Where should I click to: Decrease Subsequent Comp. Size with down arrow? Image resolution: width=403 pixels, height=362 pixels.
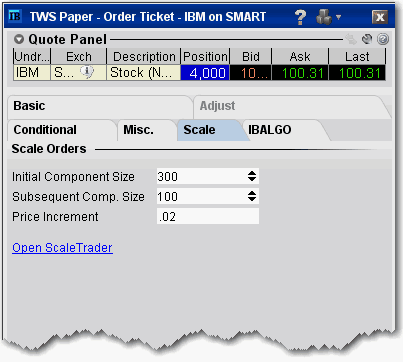(x=252, y=199)
